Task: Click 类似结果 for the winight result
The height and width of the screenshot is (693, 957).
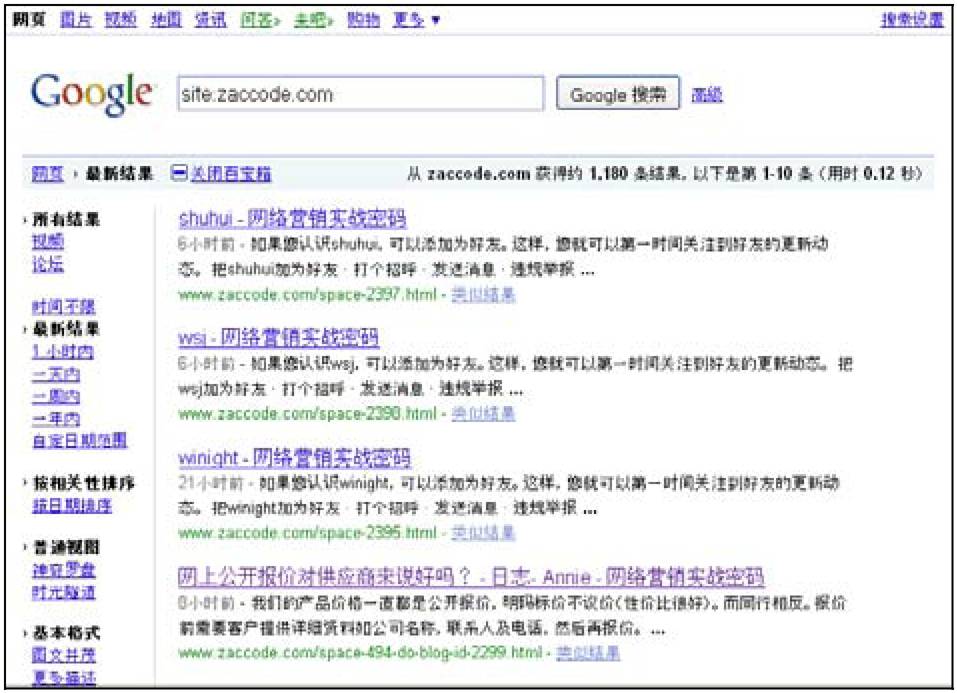Action: pyautogui.click(x=483, y=532)
